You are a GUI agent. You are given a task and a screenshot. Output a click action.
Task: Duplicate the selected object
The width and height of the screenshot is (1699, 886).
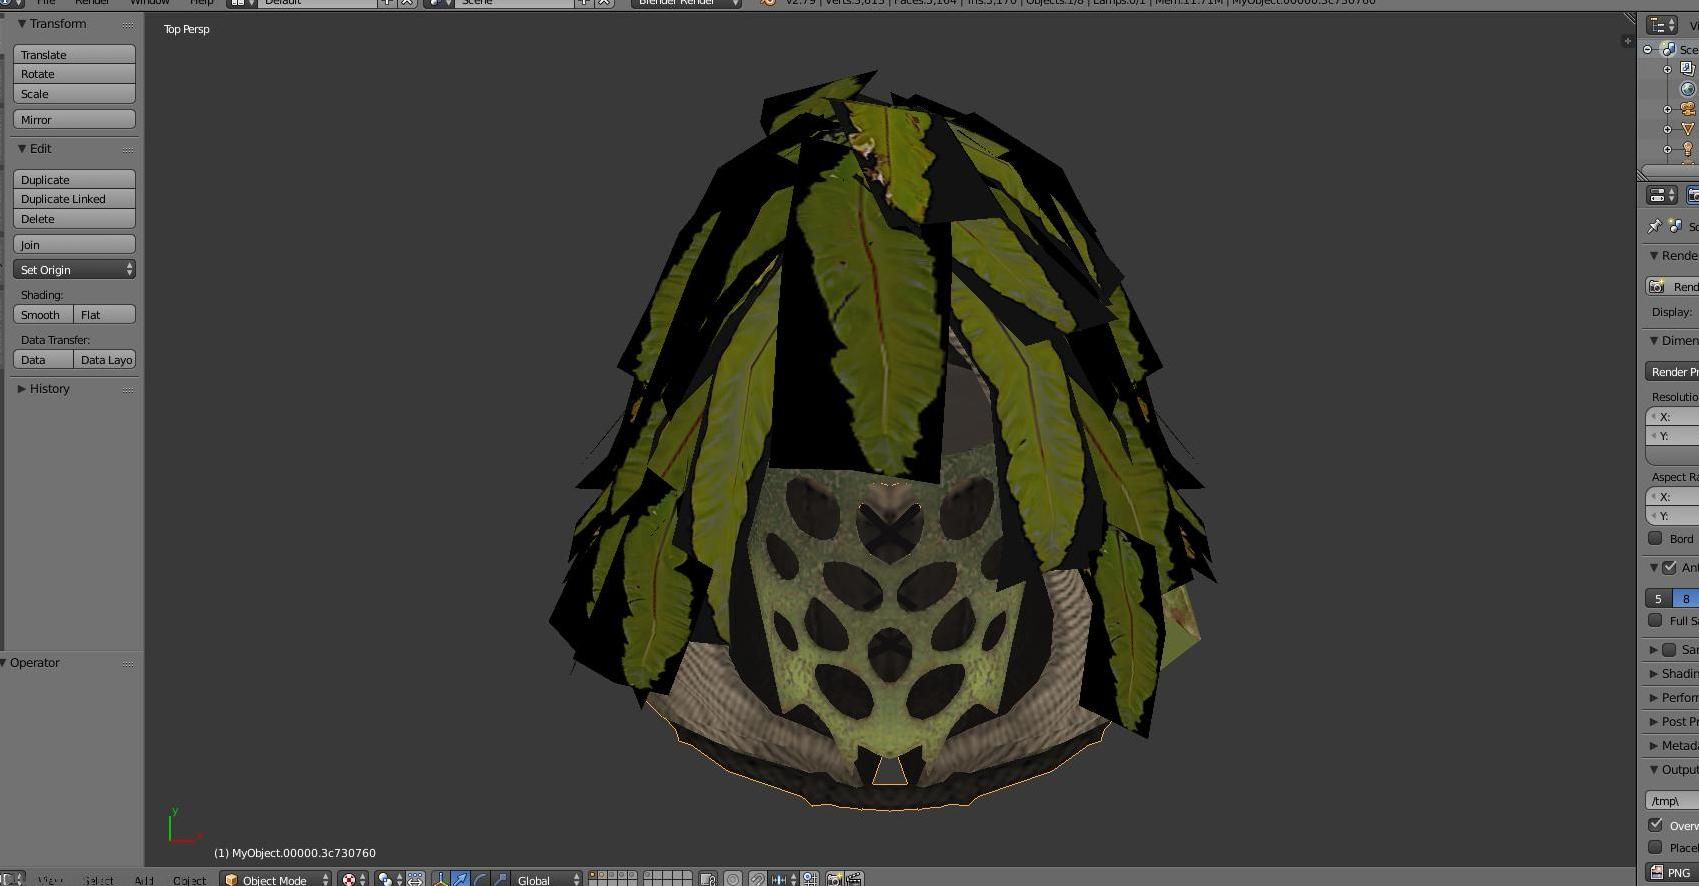pos(74,179)
